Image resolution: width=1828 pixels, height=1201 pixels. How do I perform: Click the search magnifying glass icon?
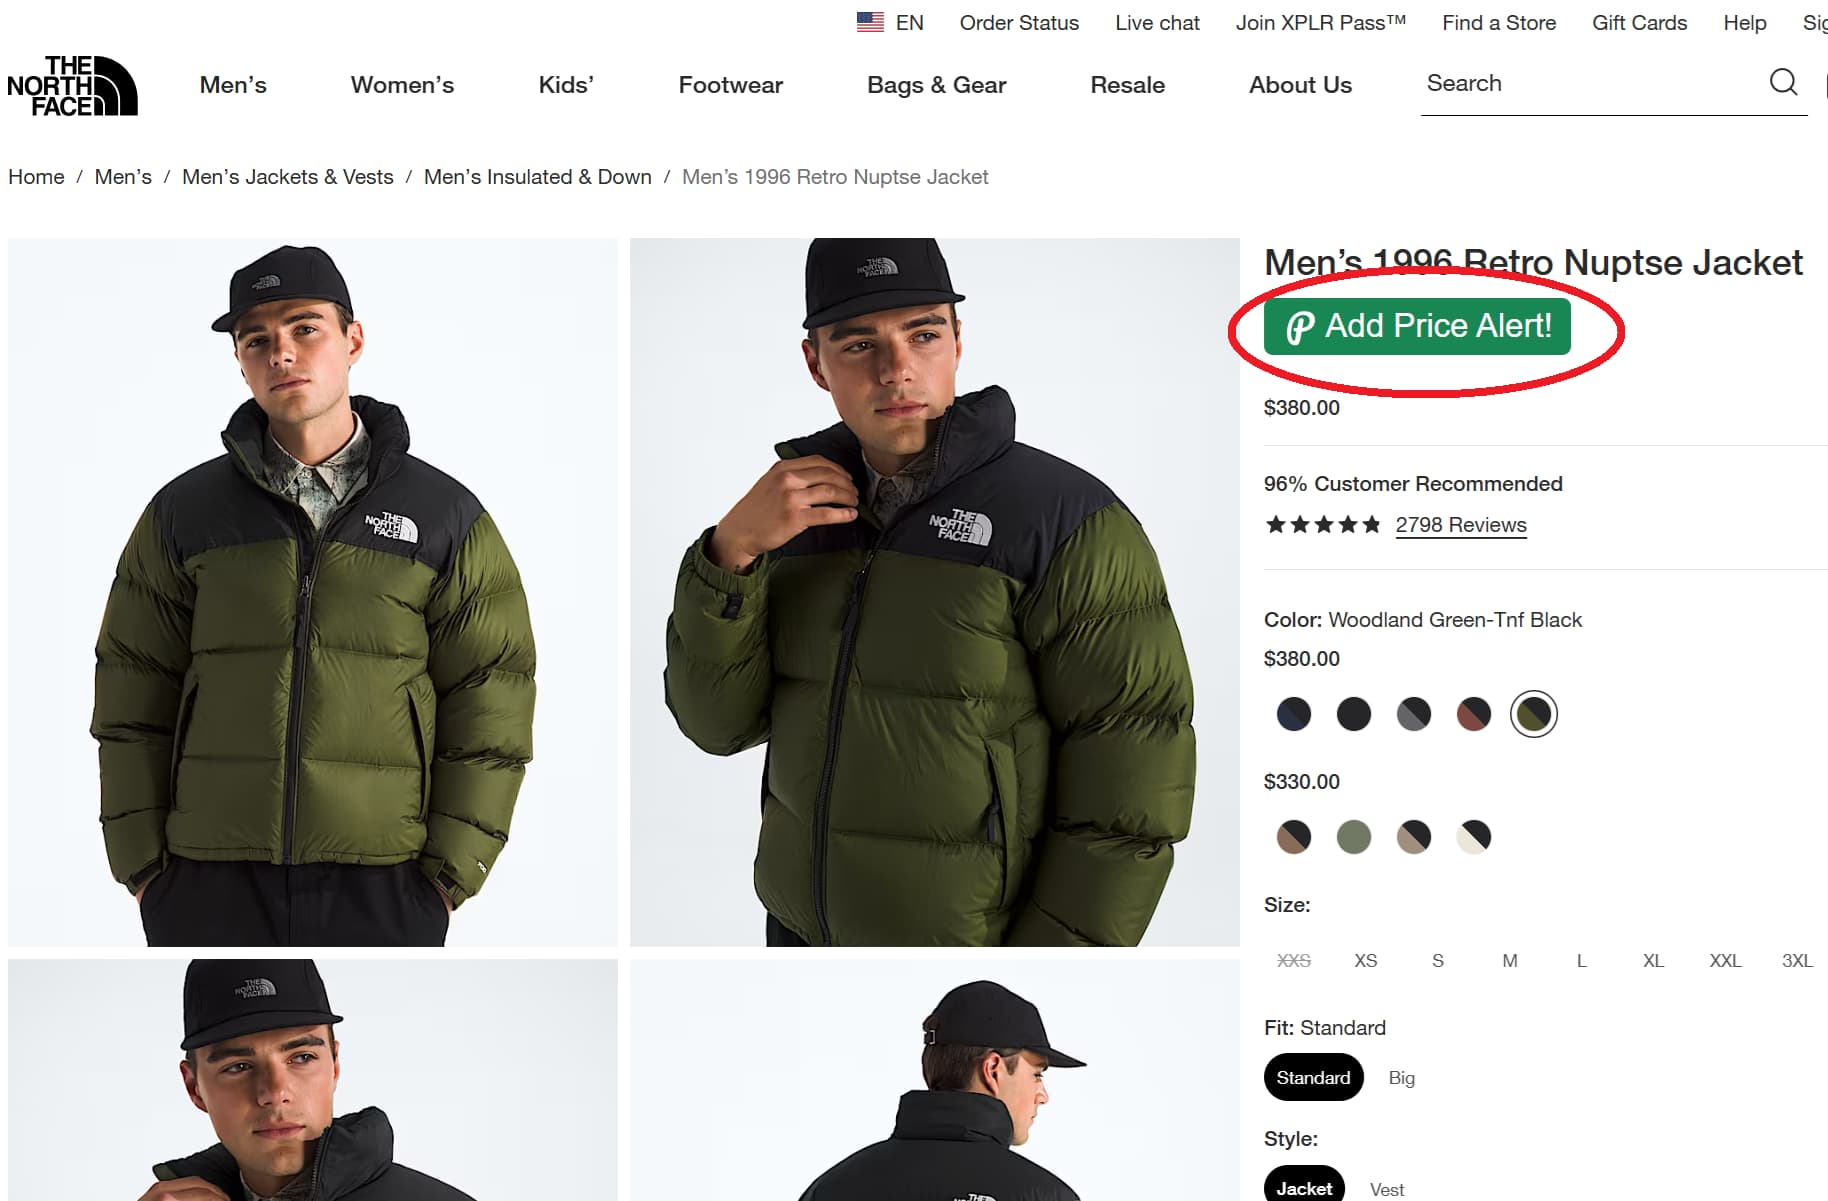tap(1783, 83)
